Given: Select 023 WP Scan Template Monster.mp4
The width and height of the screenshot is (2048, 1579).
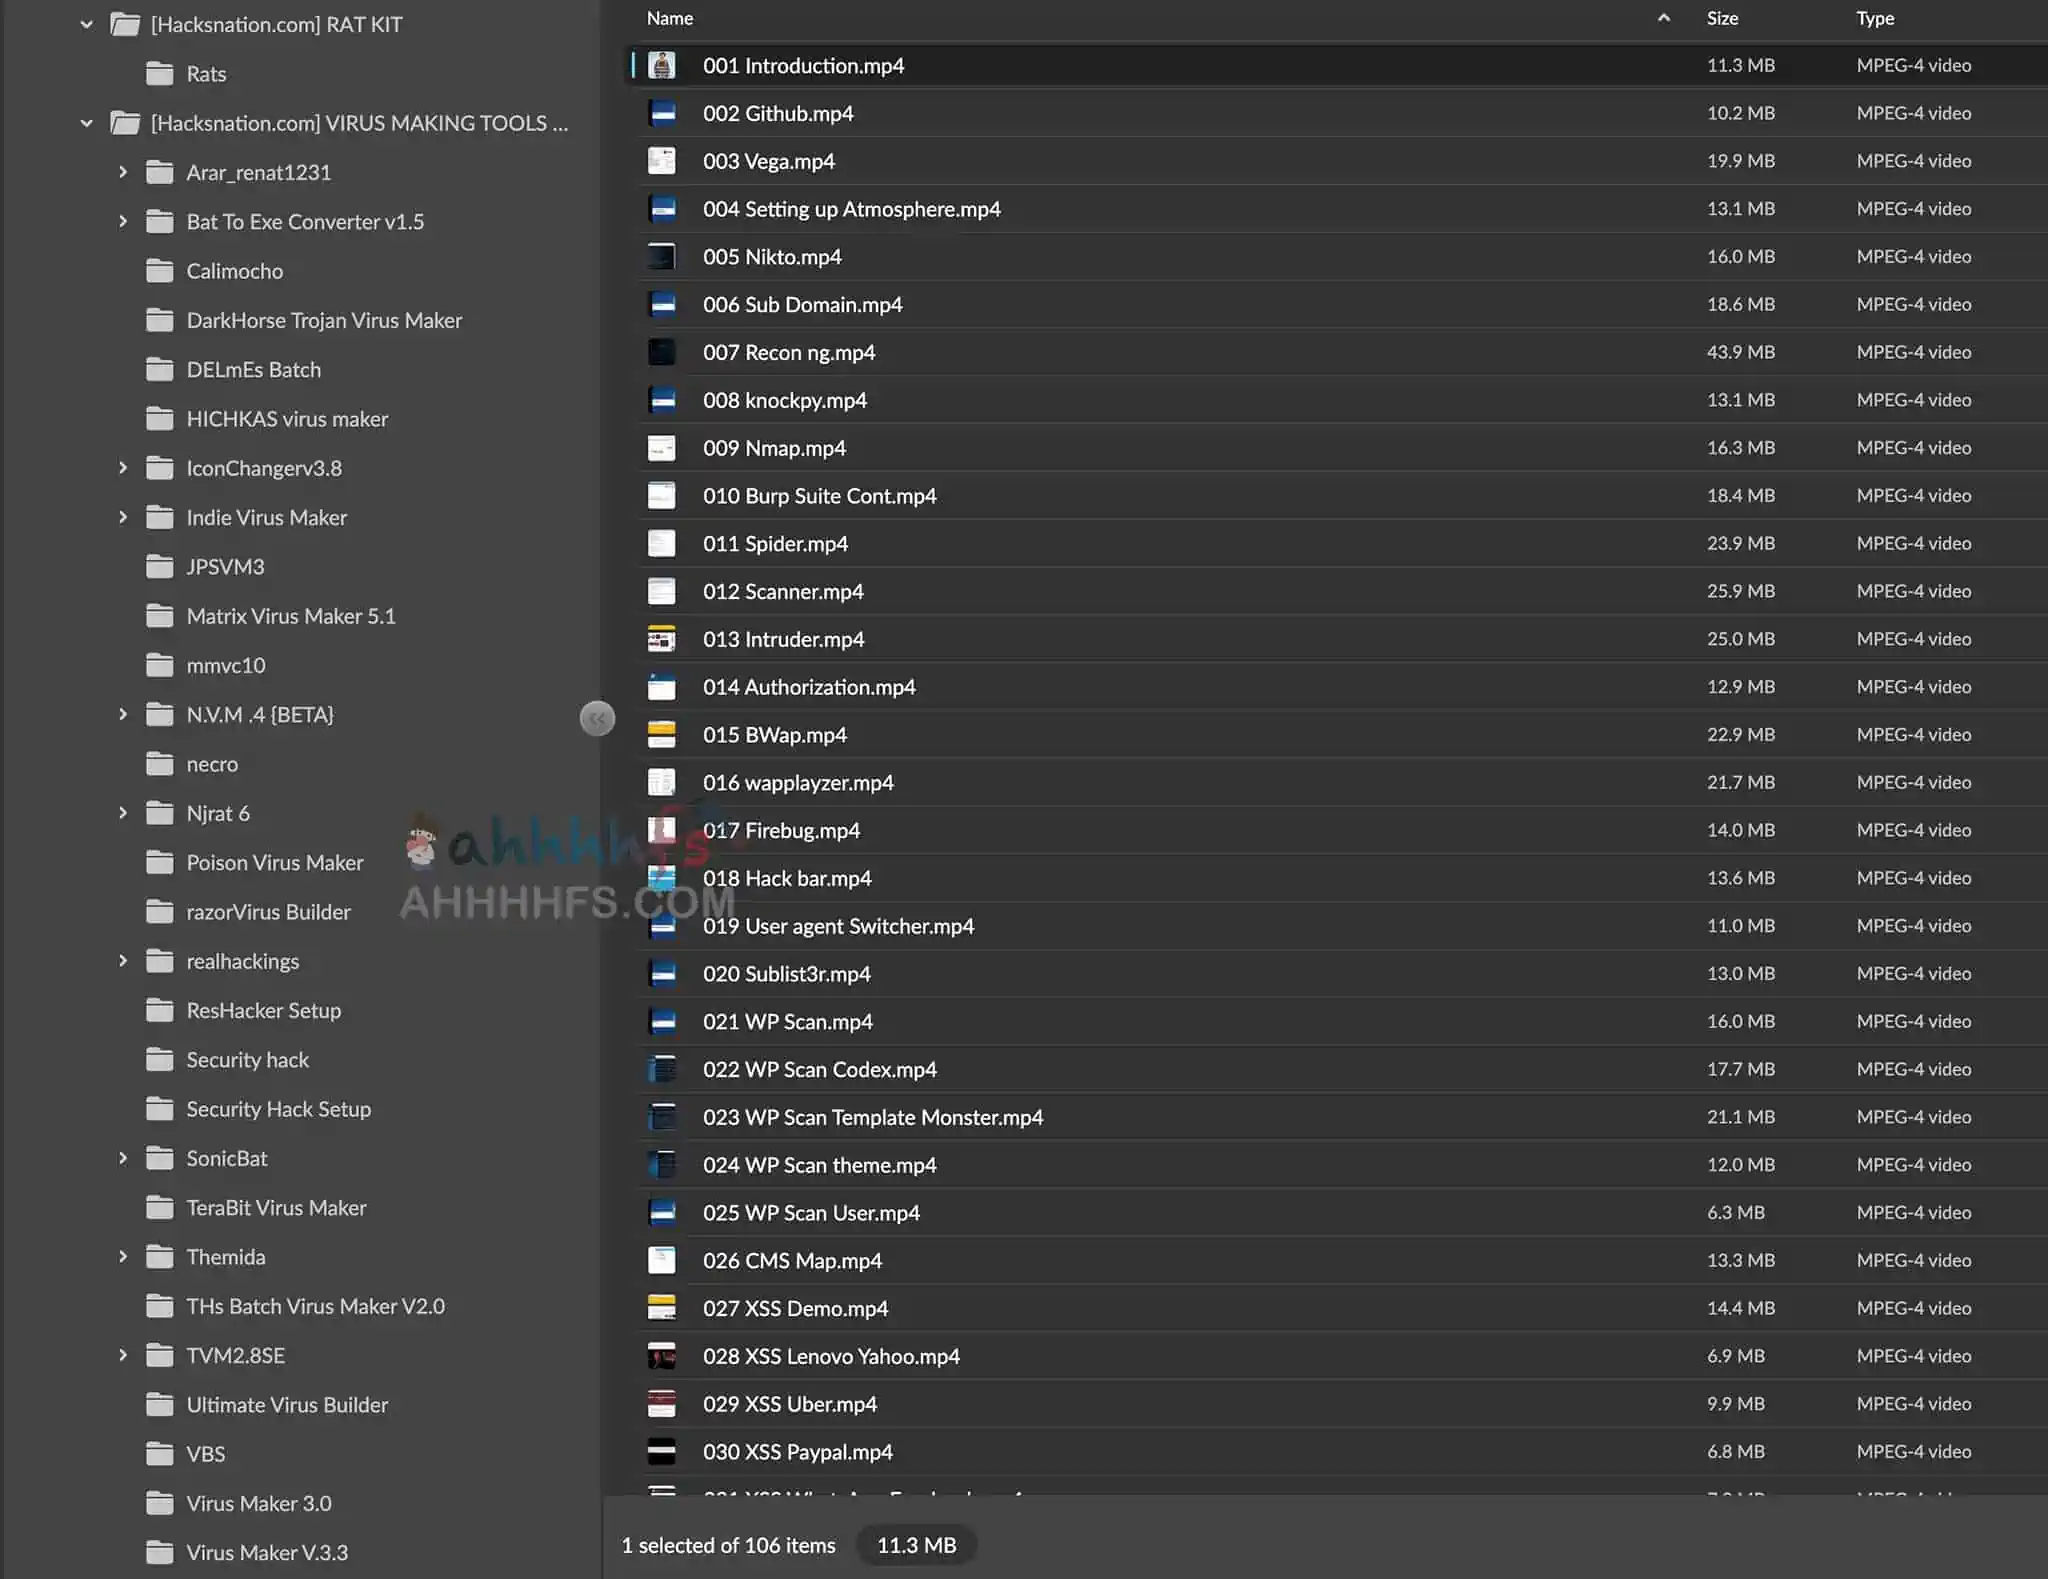Looking at the screenshot, I should tap(872, 1117).
